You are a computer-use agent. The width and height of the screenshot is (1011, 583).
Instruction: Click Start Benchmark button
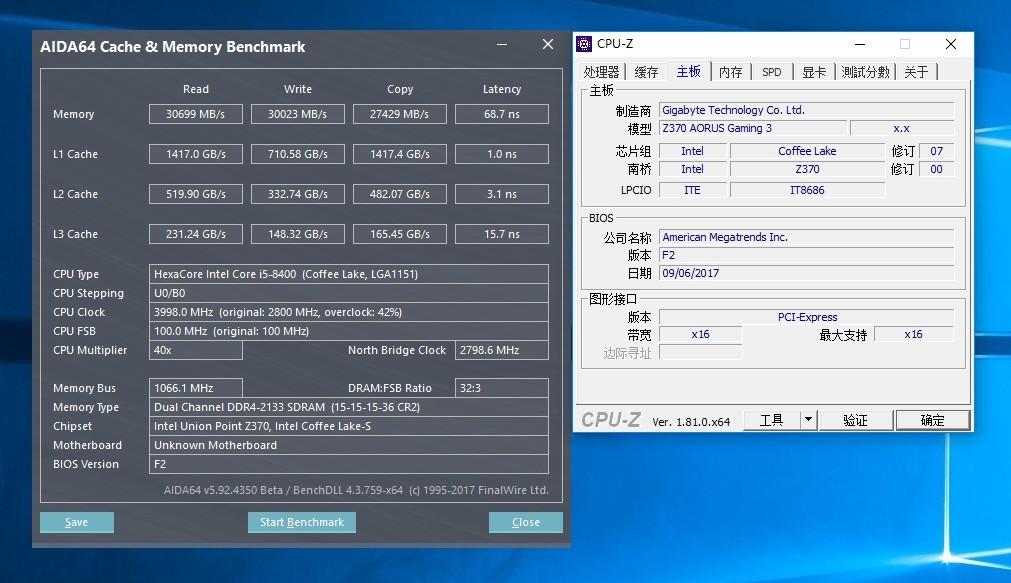pyautogui.click(x=302, y=522)
